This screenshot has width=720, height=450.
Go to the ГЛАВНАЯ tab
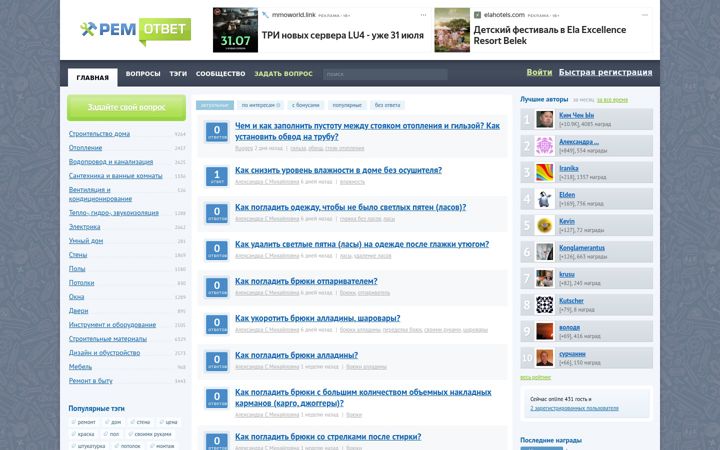[93, 78]
